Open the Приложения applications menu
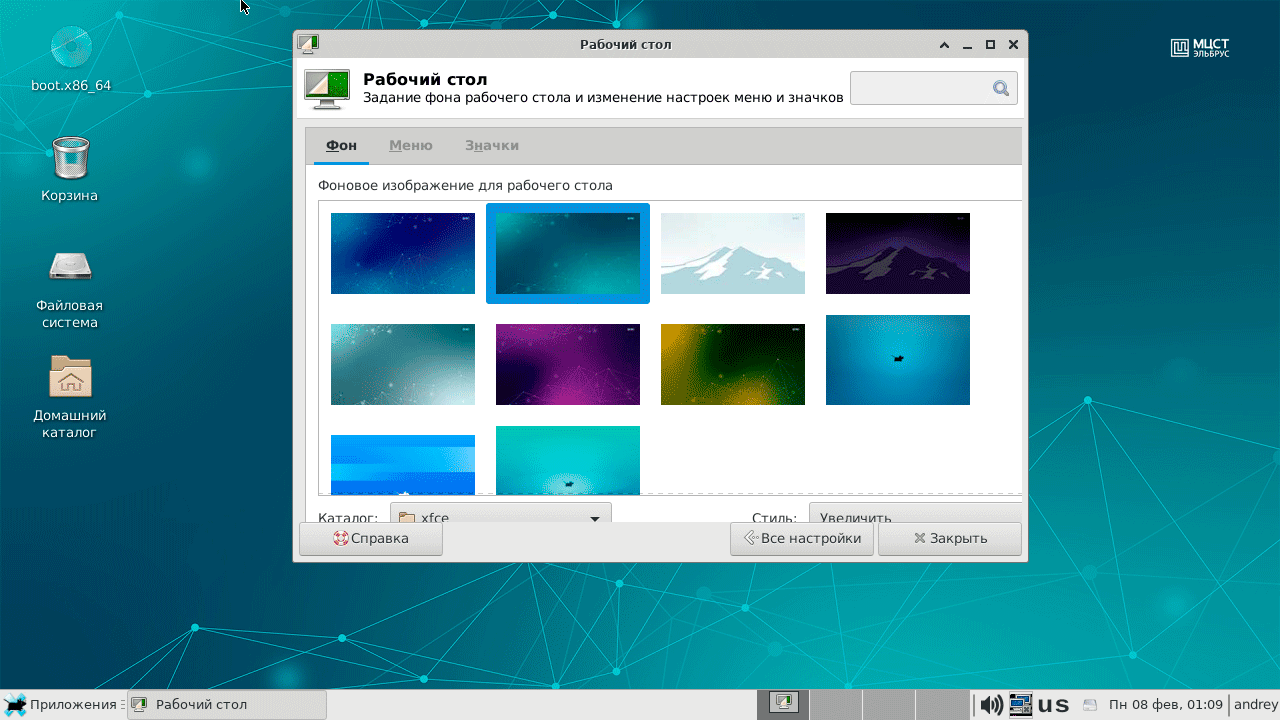This screenshot has height=720, width=1280. pyautogui.click(x=62, y=705)
